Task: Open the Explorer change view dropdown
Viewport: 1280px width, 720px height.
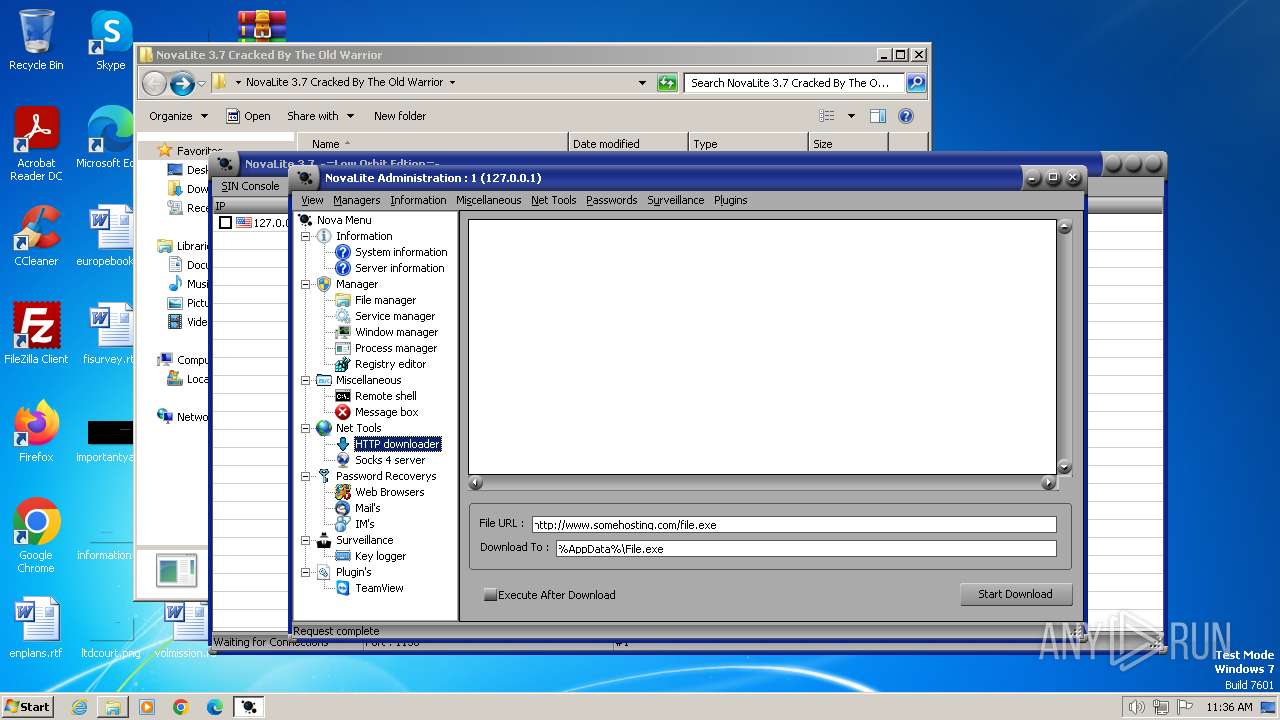Action: tap(851, 116)
